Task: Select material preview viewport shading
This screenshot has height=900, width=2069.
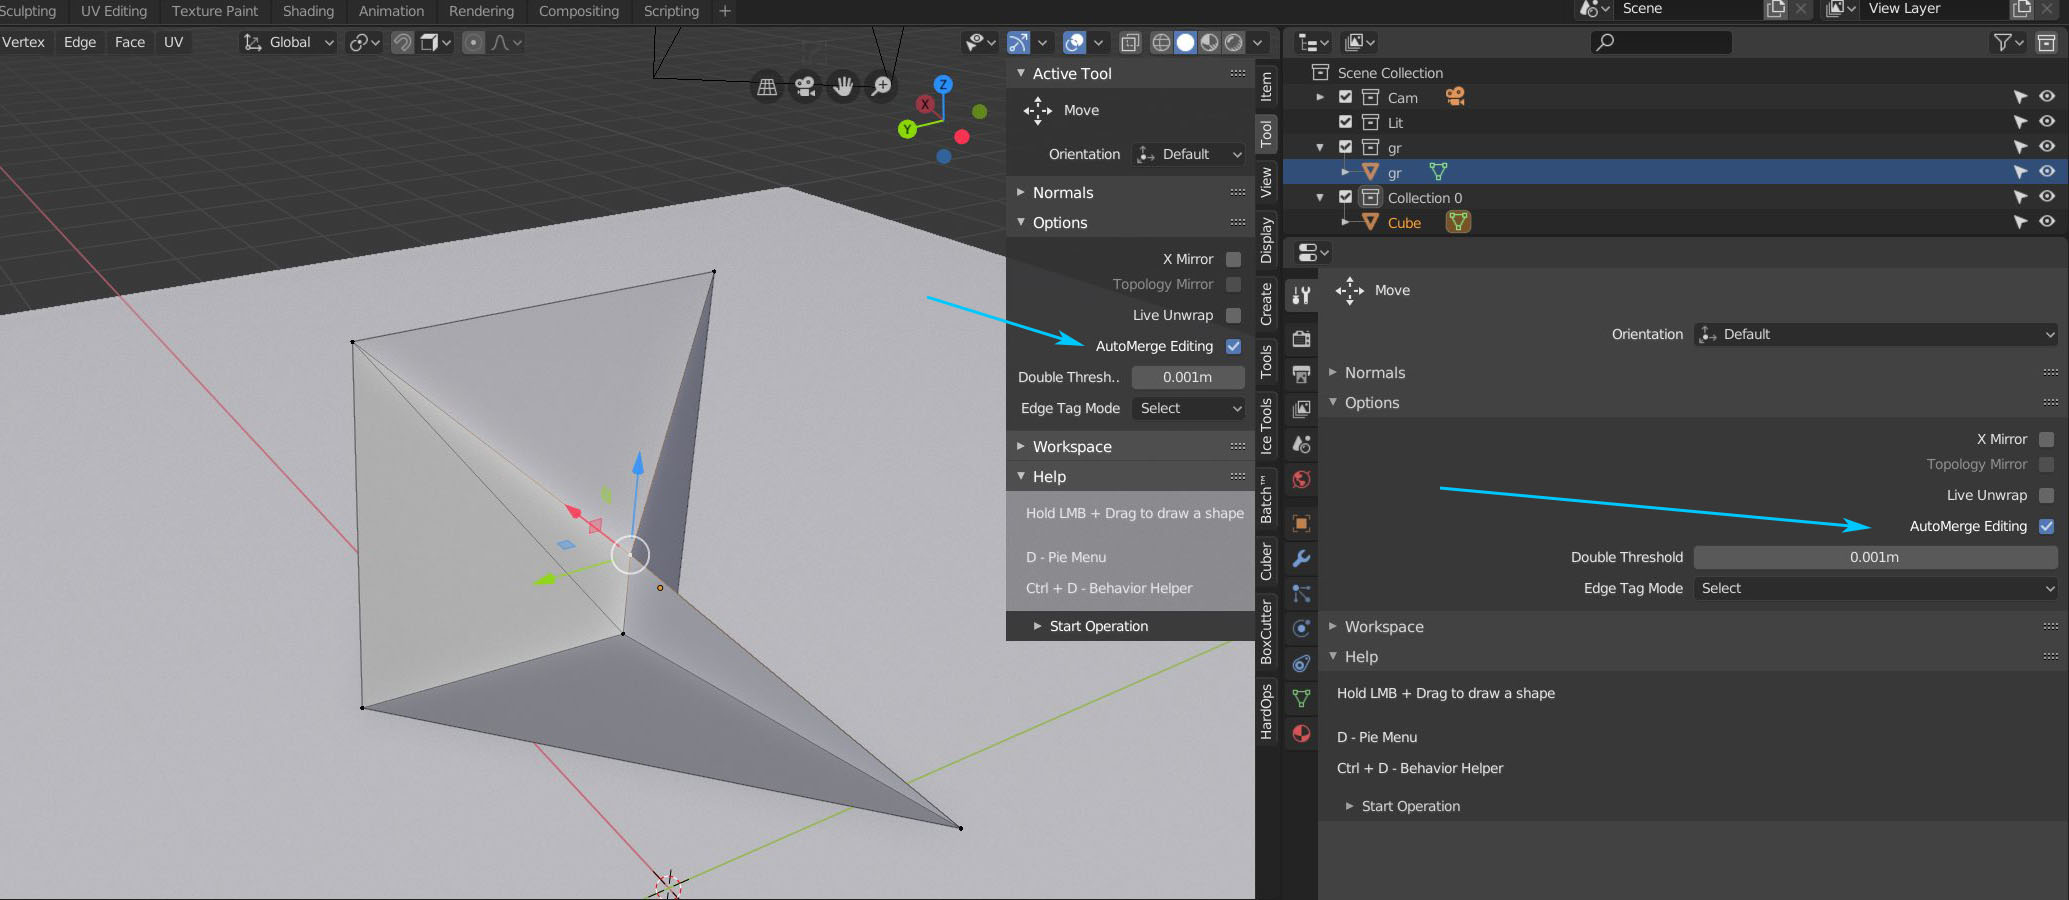Action: [1209, 42]
